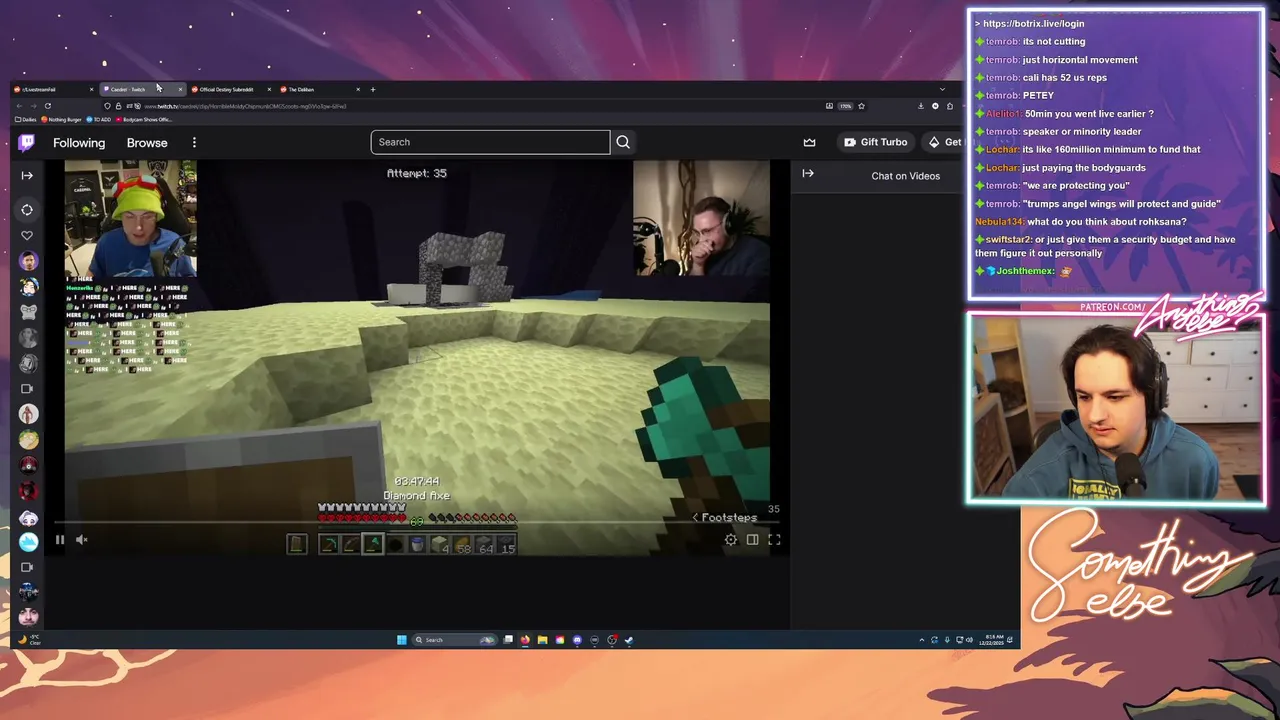Click the botrix.live/login link in chat

tap(1033, 23)
